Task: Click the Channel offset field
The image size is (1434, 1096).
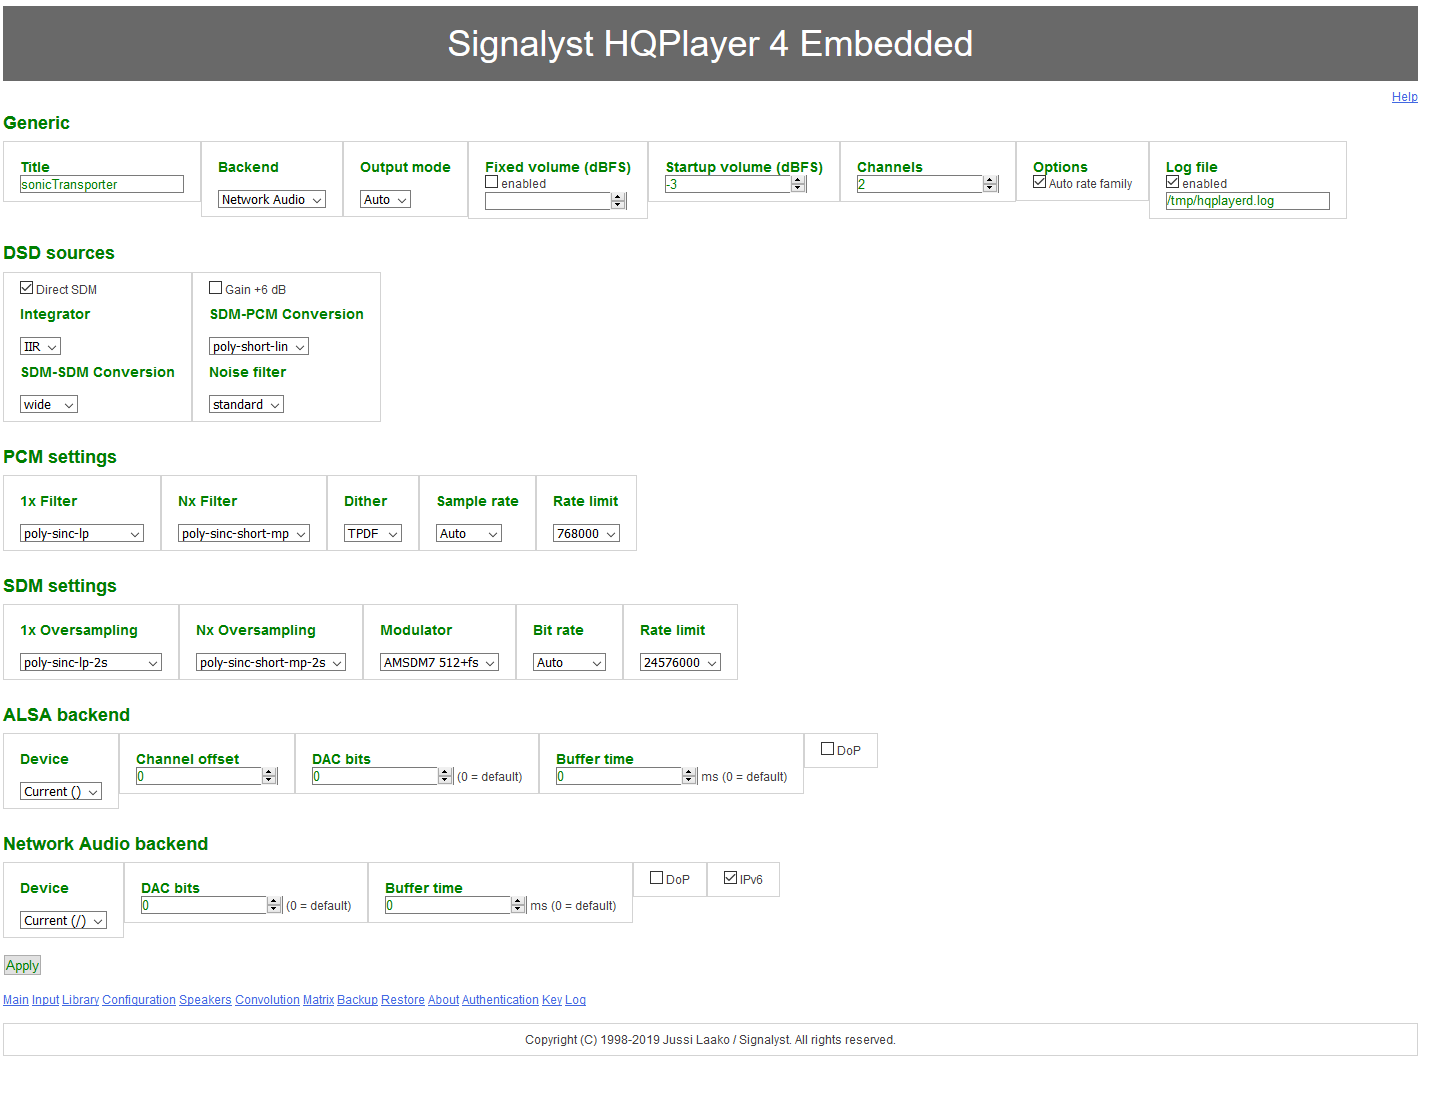Action: pos(199,776)
